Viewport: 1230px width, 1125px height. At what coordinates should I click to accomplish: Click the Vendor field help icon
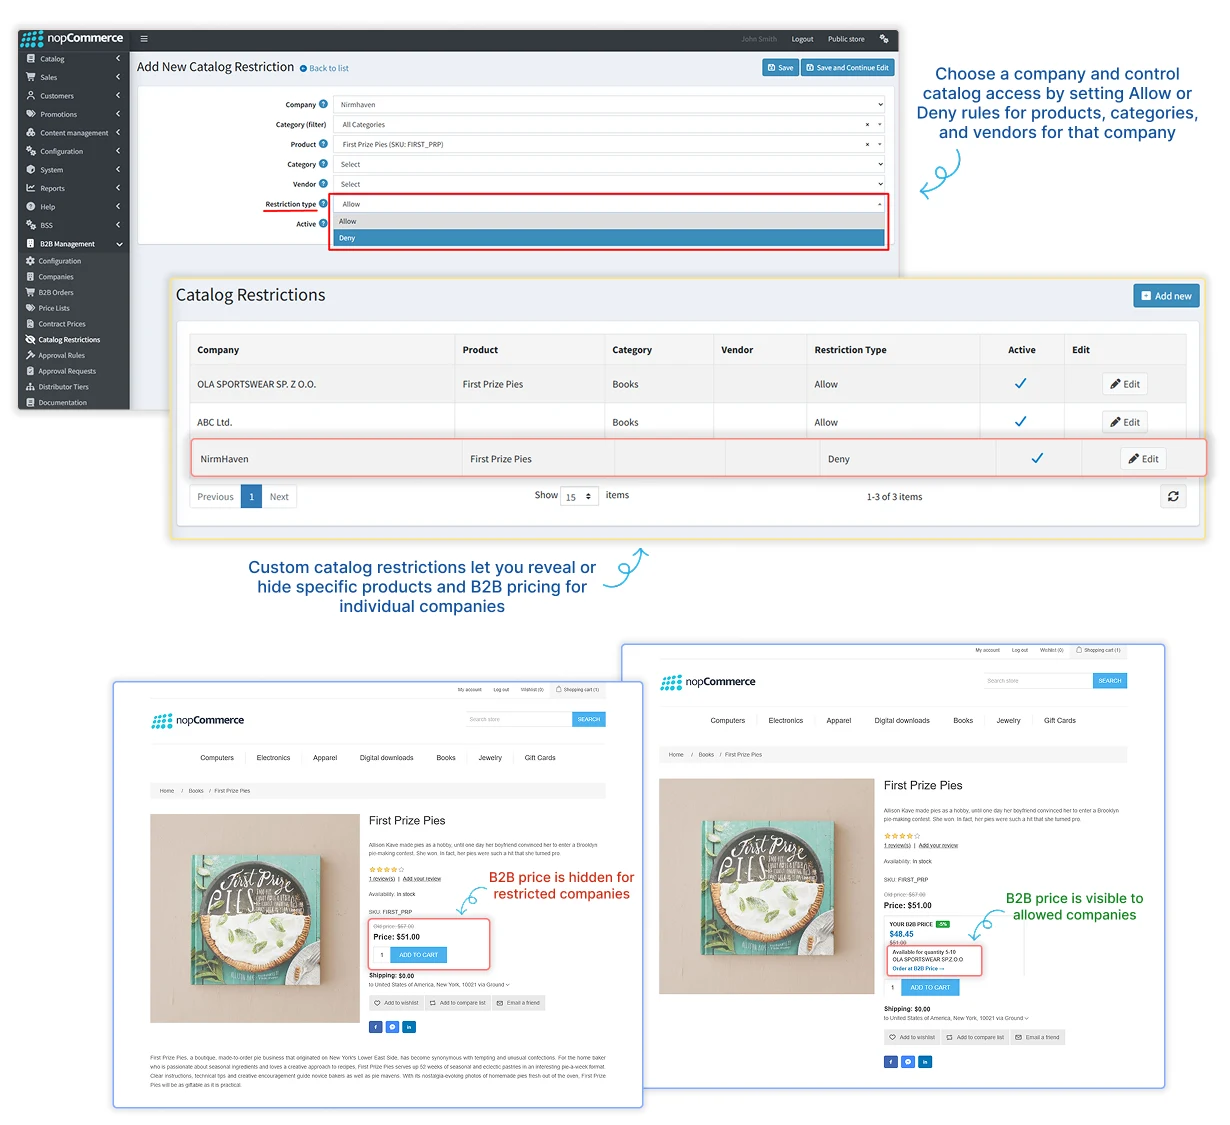click(x=323, y=184)
